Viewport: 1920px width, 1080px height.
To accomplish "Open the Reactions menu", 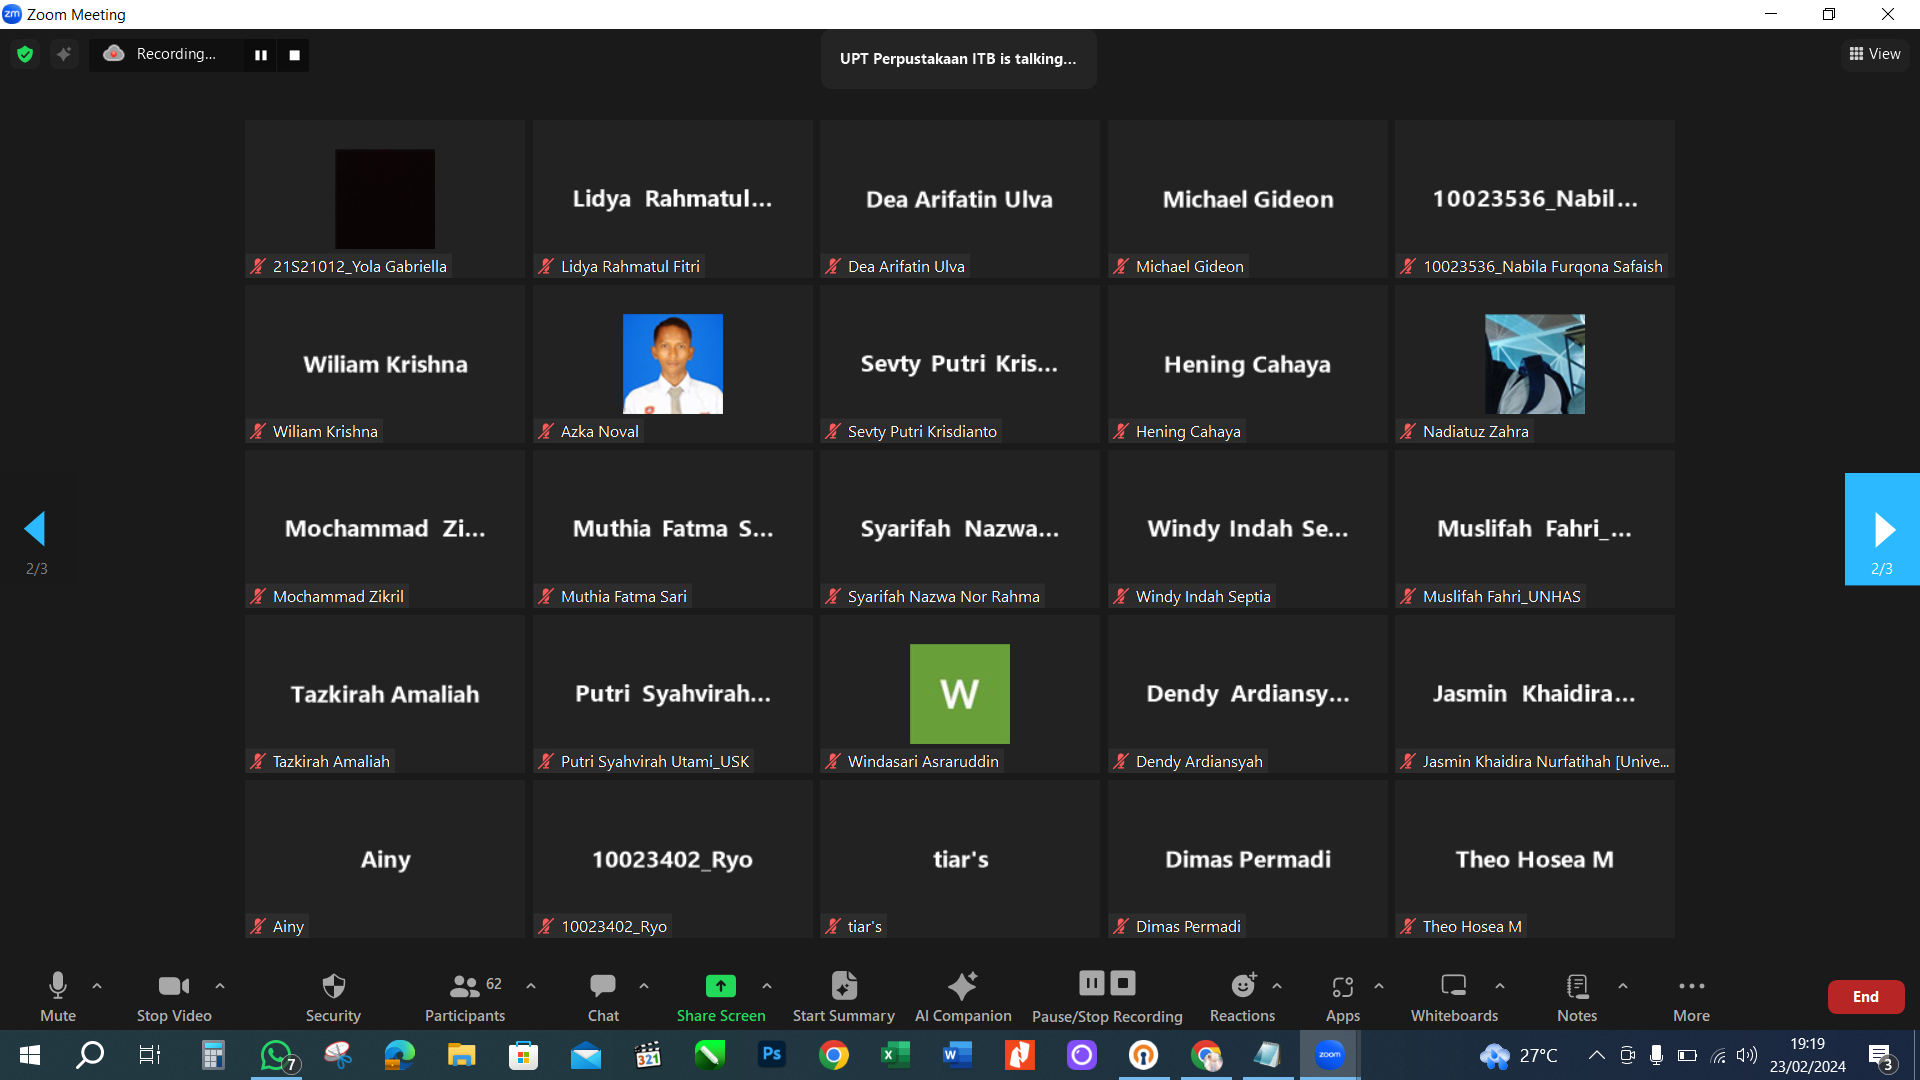I will click(1242, 997).
